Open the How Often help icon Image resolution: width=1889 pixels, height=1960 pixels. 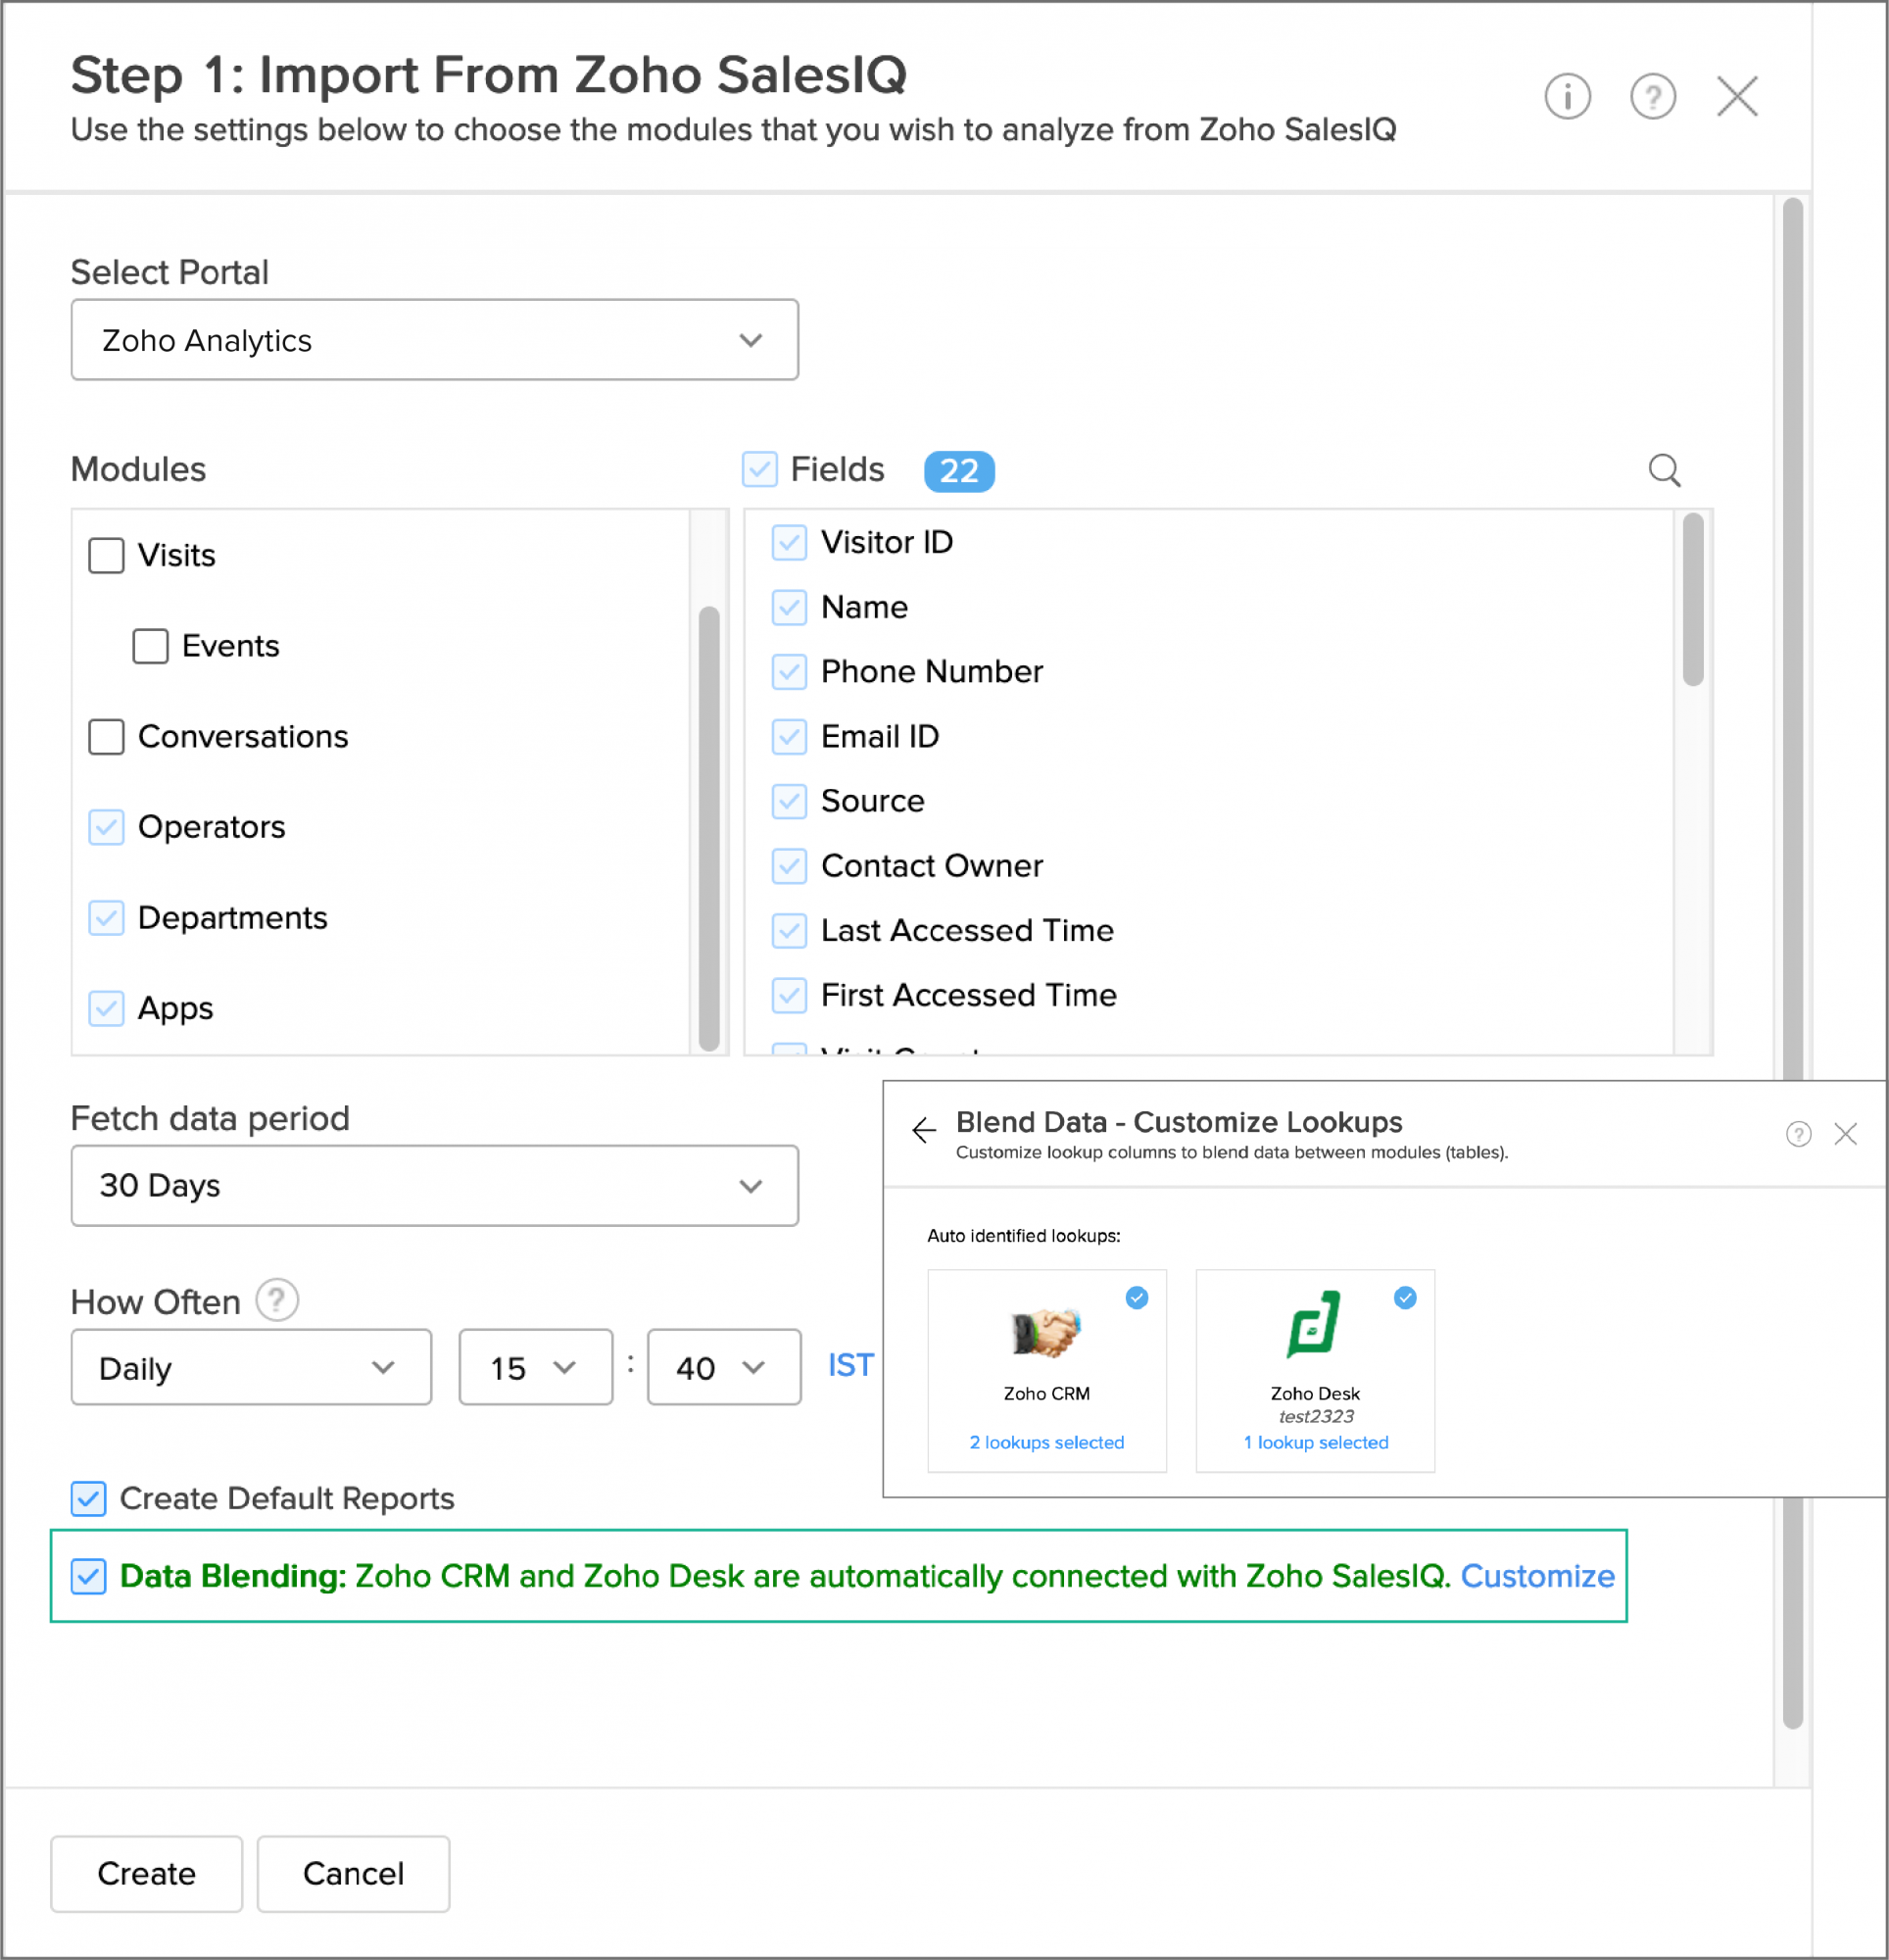[x=278, y=1300]
